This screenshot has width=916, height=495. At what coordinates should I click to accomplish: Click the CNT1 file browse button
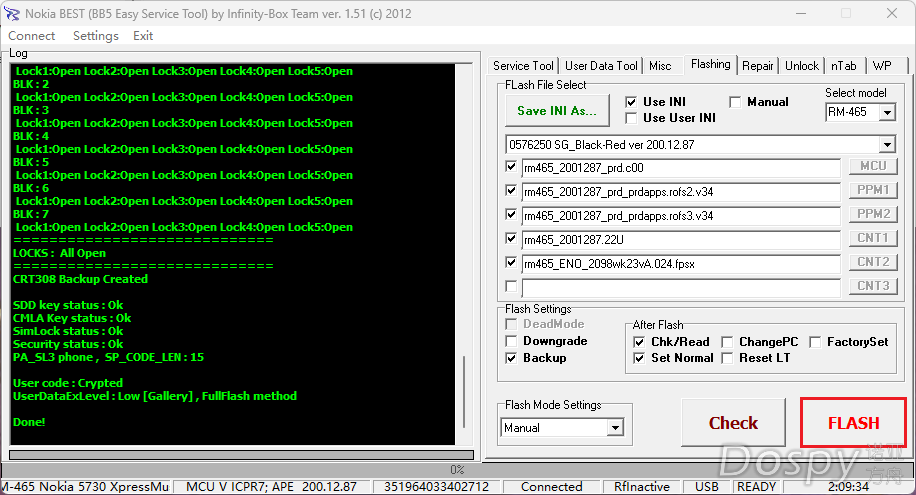[873, 238]
